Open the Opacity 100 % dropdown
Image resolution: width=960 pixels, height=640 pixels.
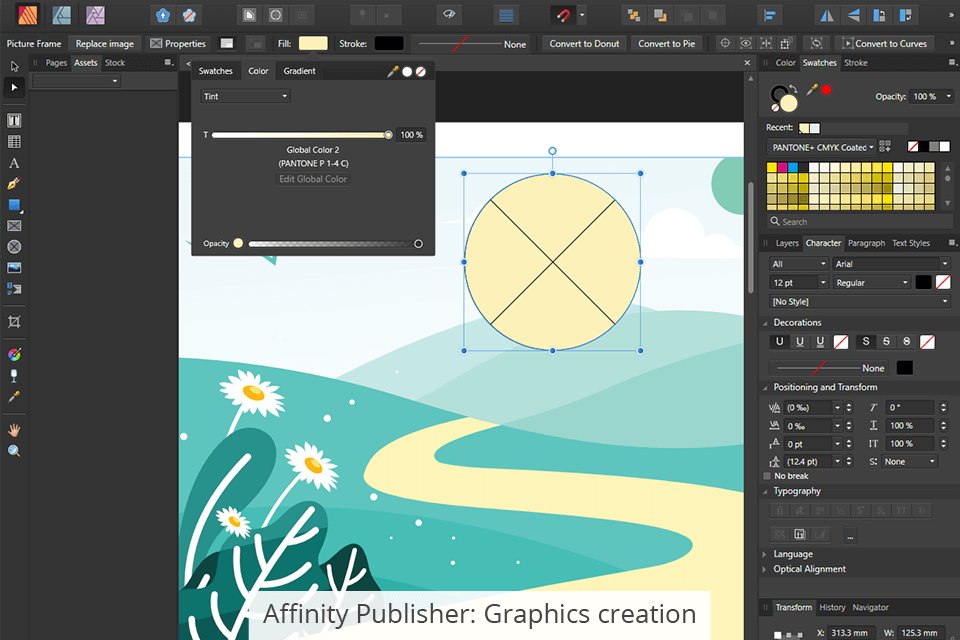tap(931, 96)
